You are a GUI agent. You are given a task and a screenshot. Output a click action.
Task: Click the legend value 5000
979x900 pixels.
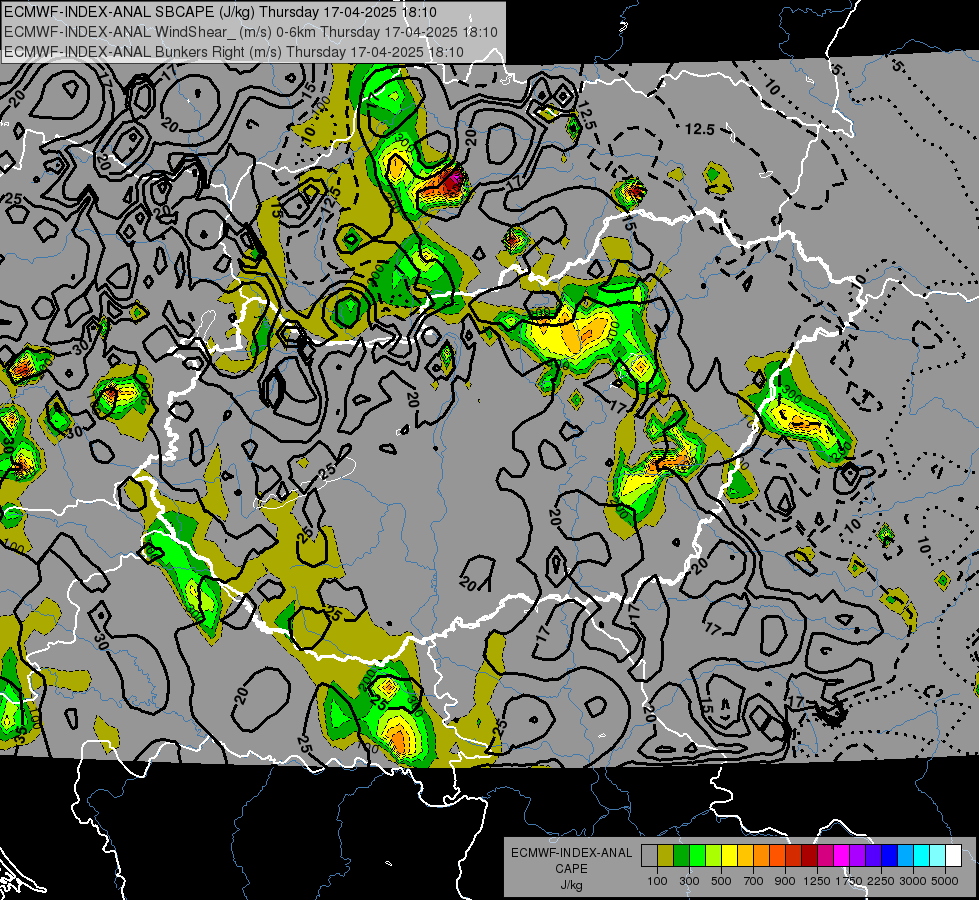tap(945, 881)
